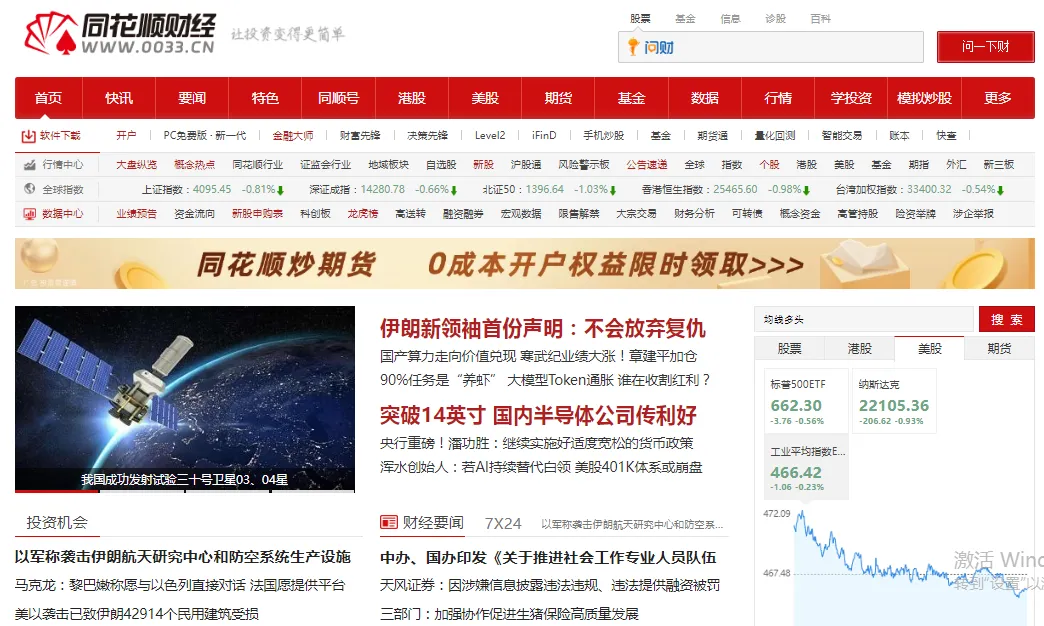Open article 三部门：加强协作促进生猪保险
1044x626 pixels.
(x=509, y=613)
